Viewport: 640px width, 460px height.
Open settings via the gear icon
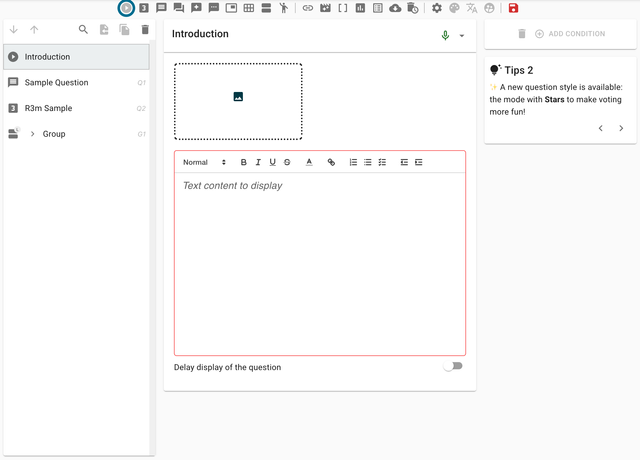437,8
